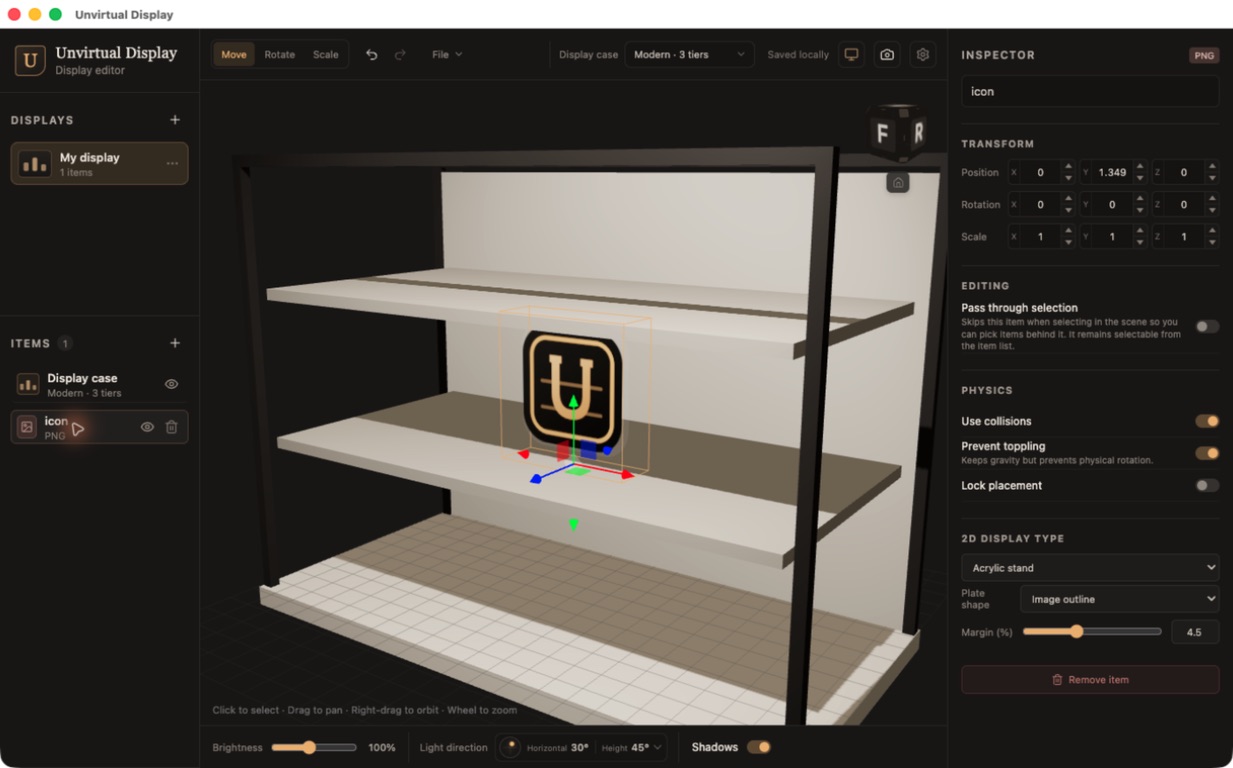Enable Pass through selection toggle
Viewport: 1233px width, 768px height.
(1207, 326)
